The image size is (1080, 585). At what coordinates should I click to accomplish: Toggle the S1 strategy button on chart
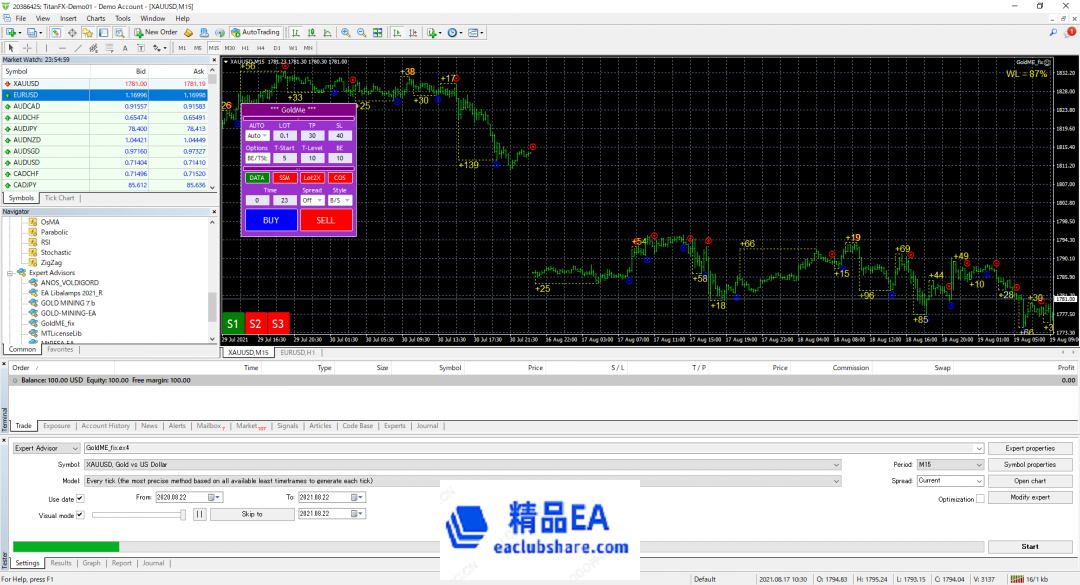(x=233, y=323)
